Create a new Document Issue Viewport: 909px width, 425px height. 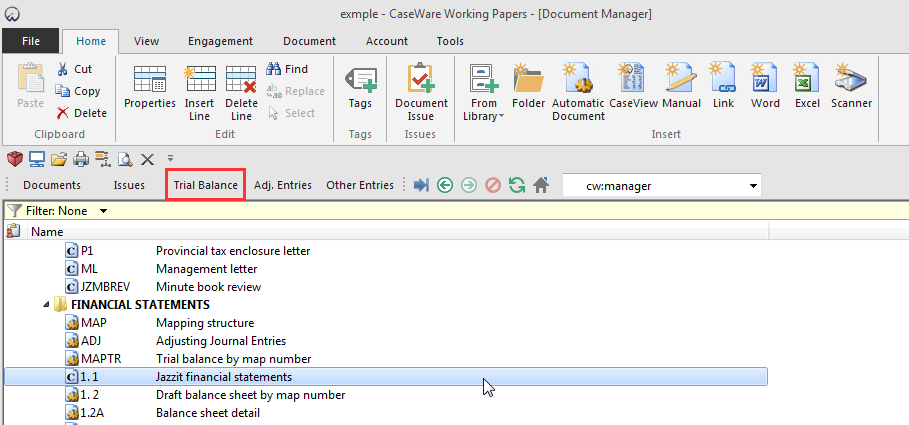pos(421,93)
